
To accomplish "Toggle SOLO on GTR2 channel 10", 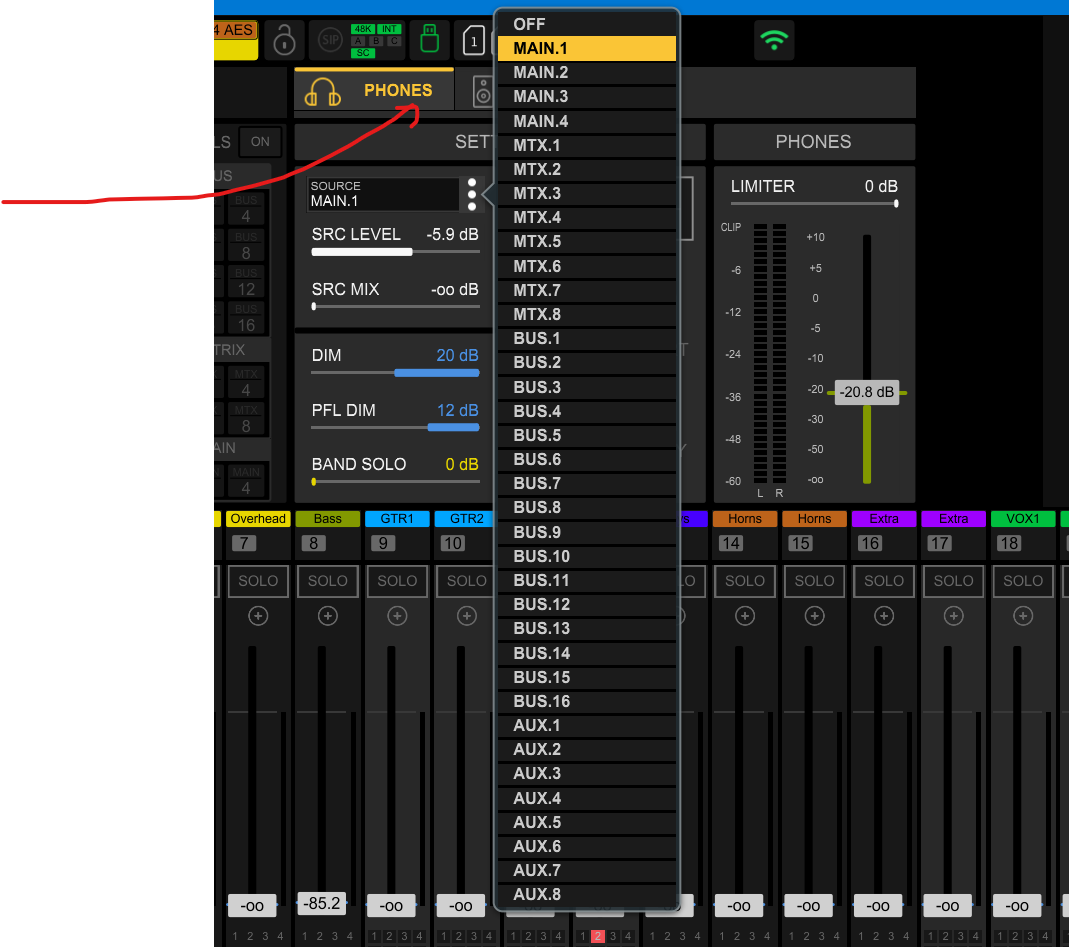I will pos(466,581).
